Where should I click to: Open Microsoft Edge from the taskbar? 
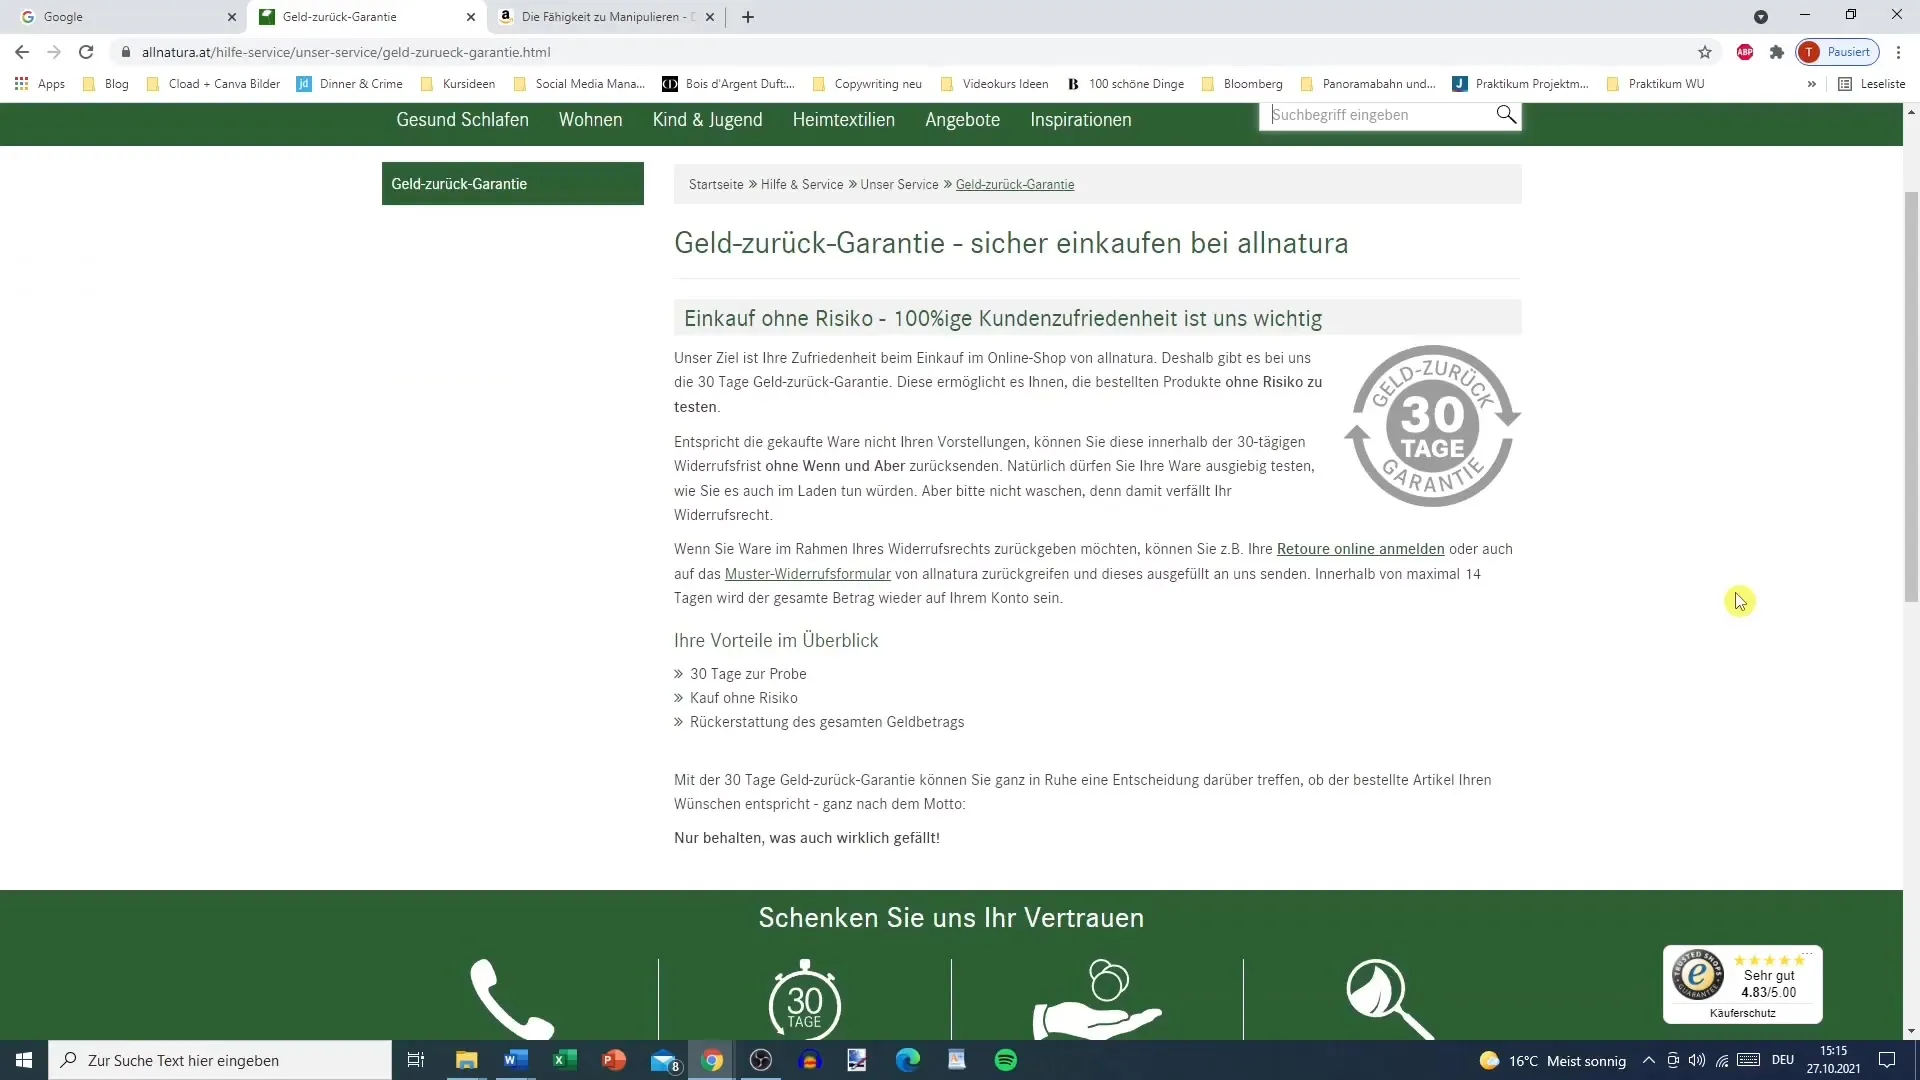[x=908, y=1060]
